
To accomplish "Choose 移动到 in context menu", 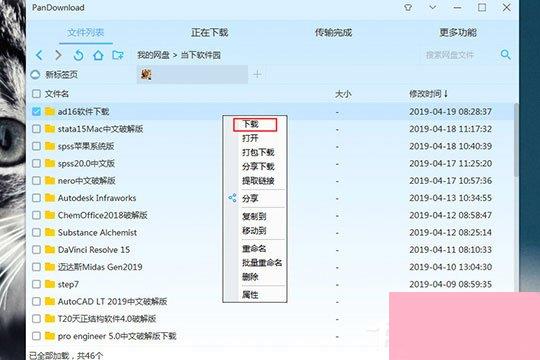I will pos(254,231).
